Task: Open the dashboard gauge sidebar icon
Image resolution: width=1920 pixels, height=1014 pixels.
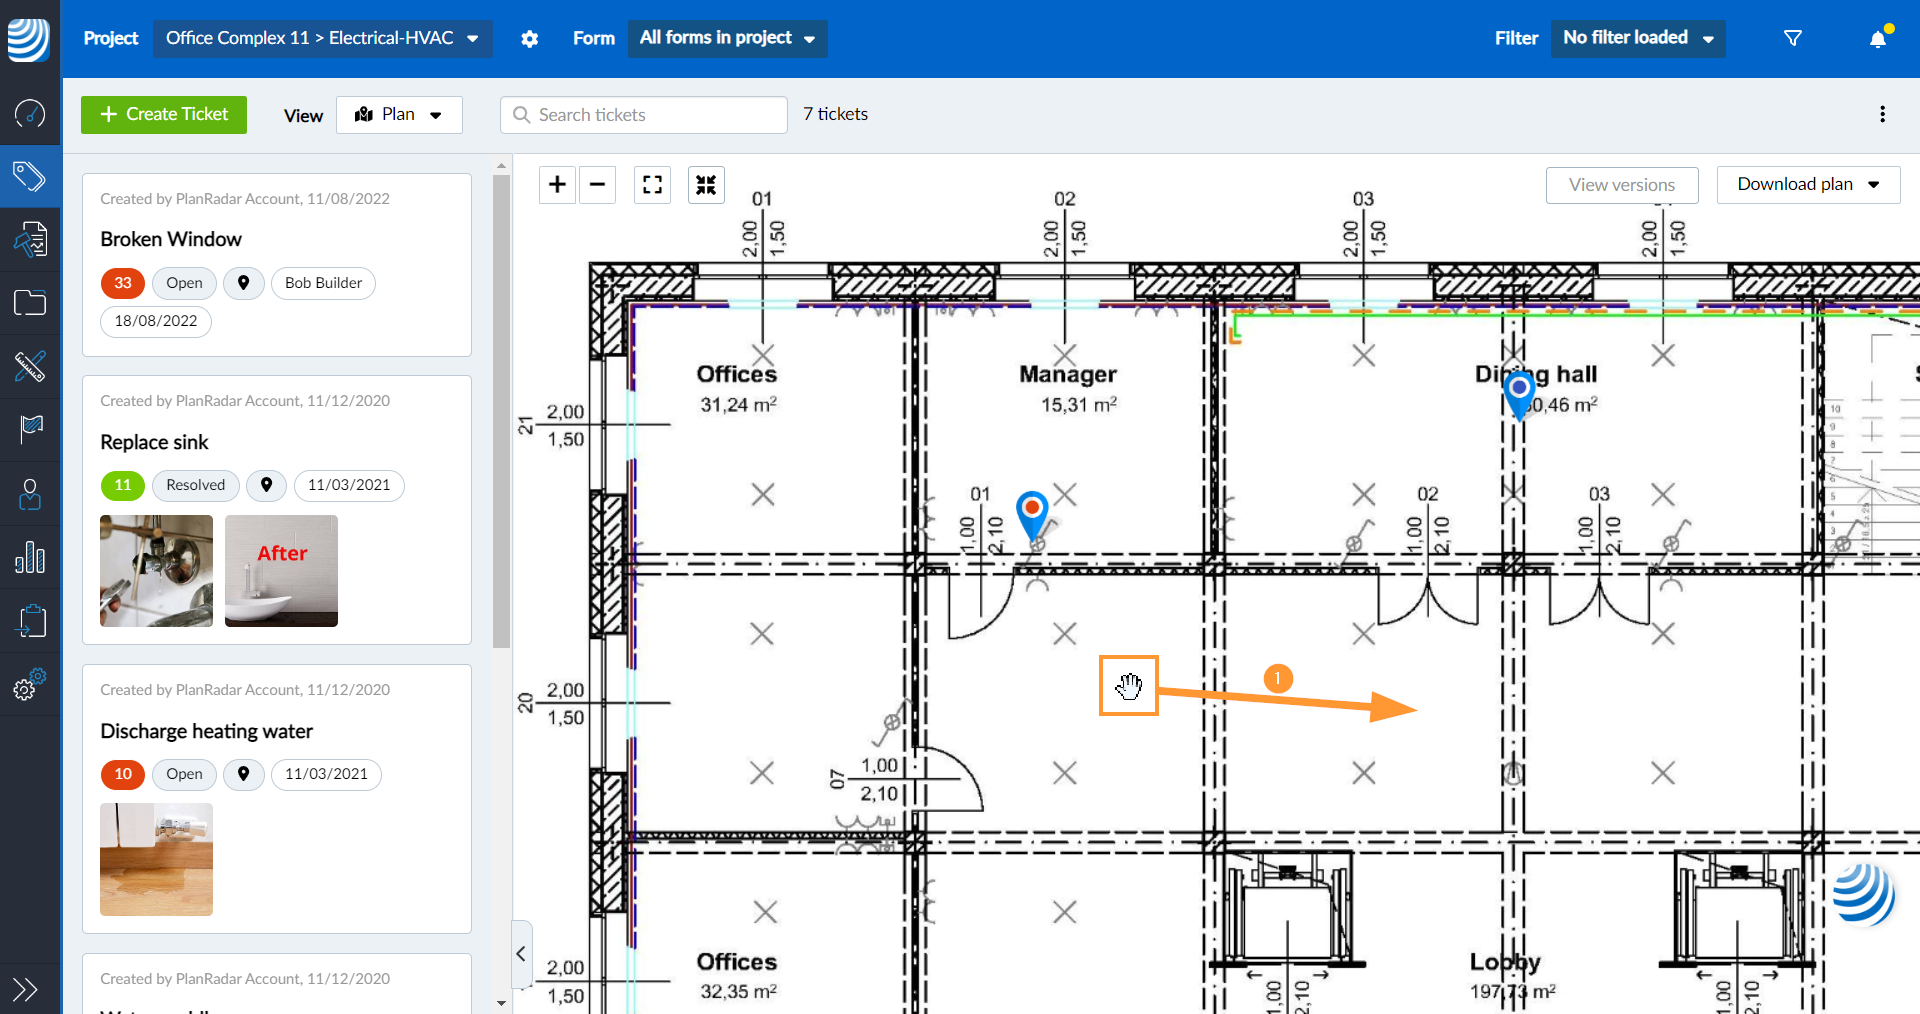Action: pos(30,113)
